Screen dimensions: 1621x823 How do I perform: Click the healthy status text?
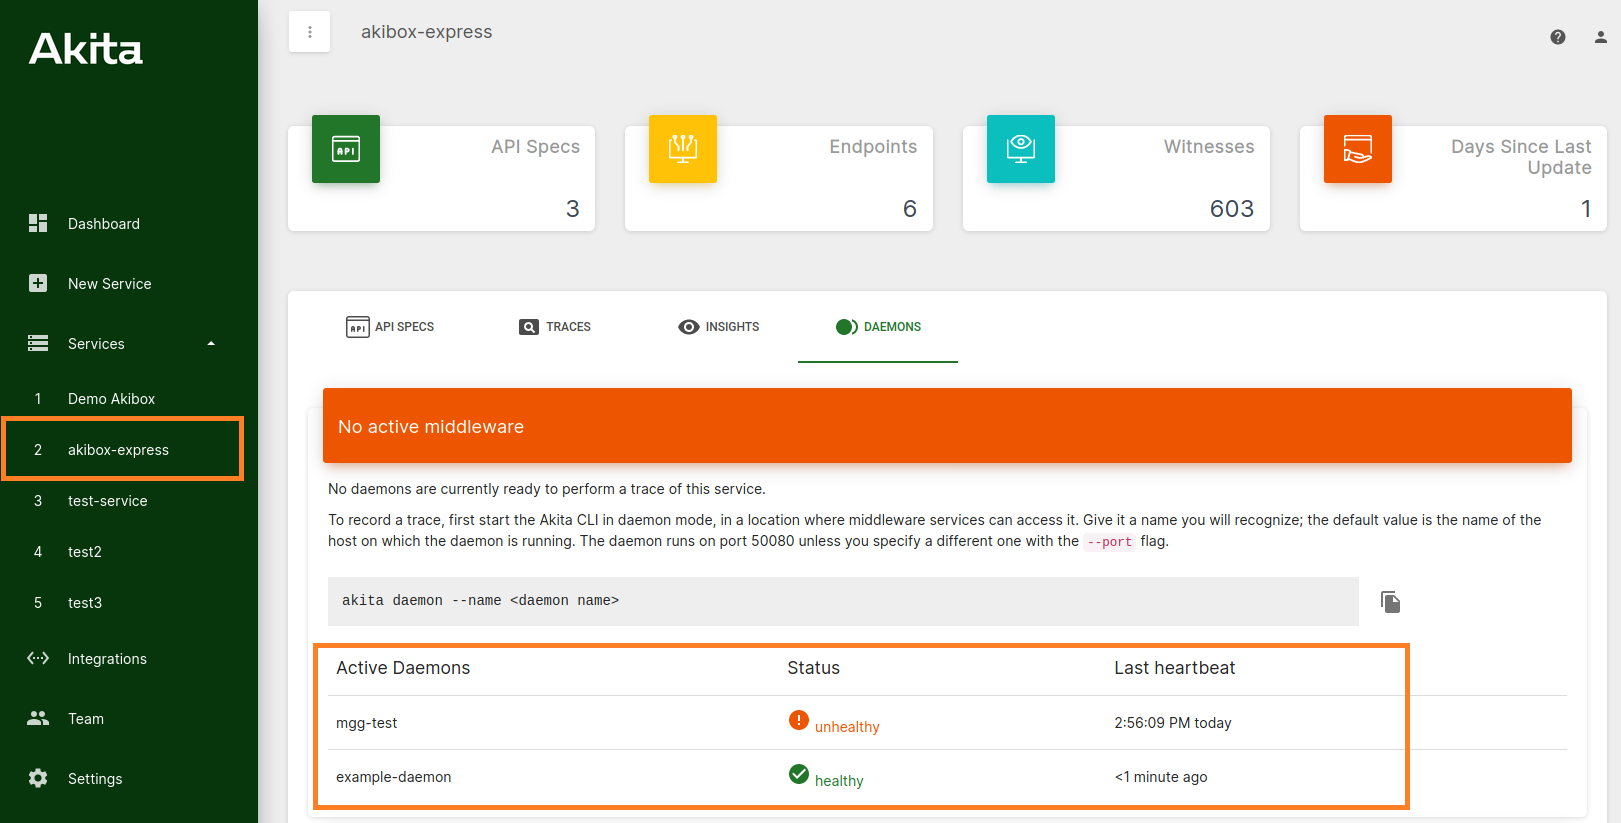(839, 781)
